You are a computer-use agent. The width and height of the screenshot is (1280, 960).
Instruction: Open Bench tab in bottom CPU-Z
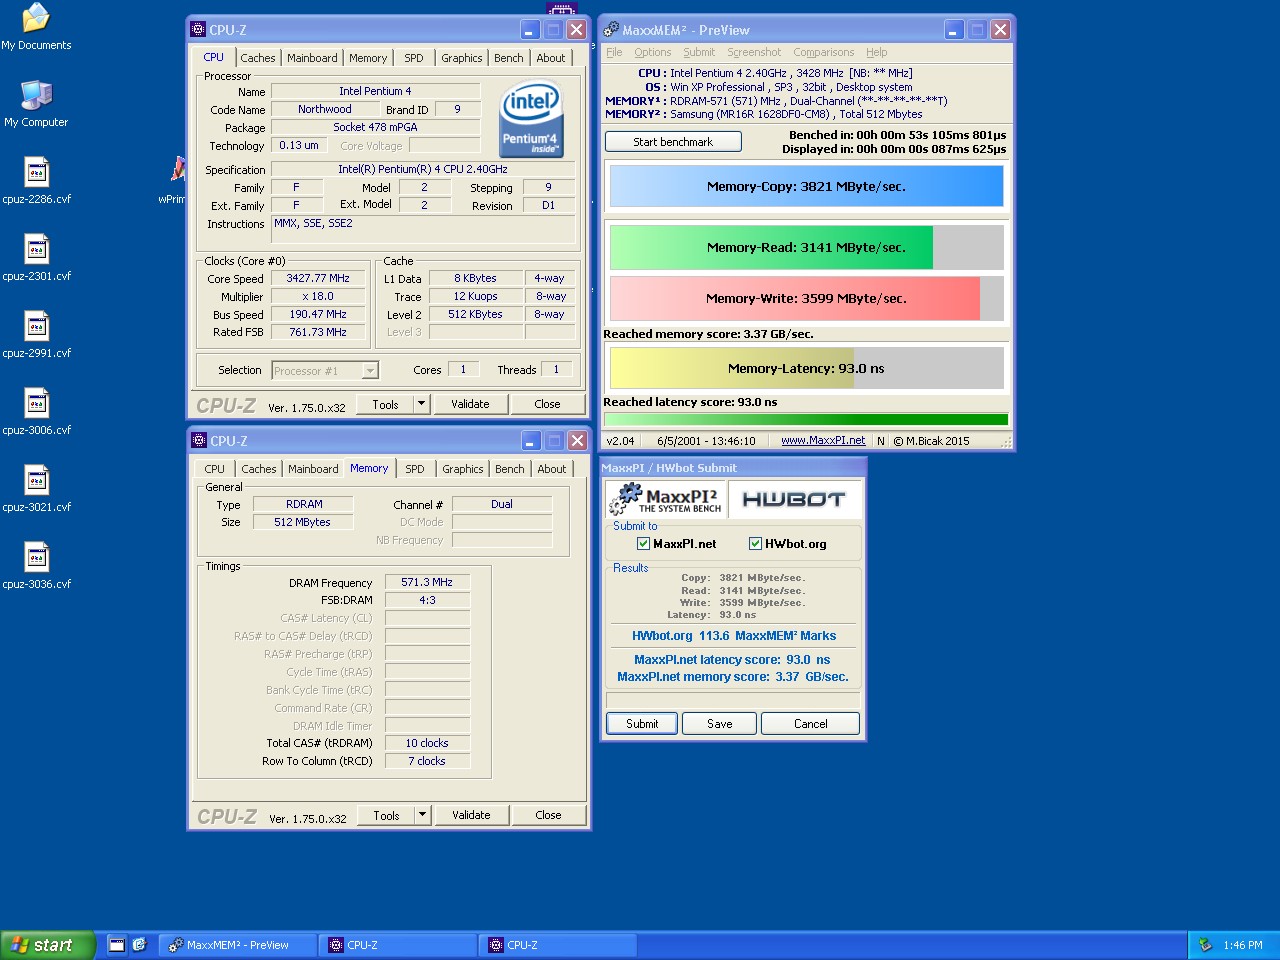click(x=510, y=469)
